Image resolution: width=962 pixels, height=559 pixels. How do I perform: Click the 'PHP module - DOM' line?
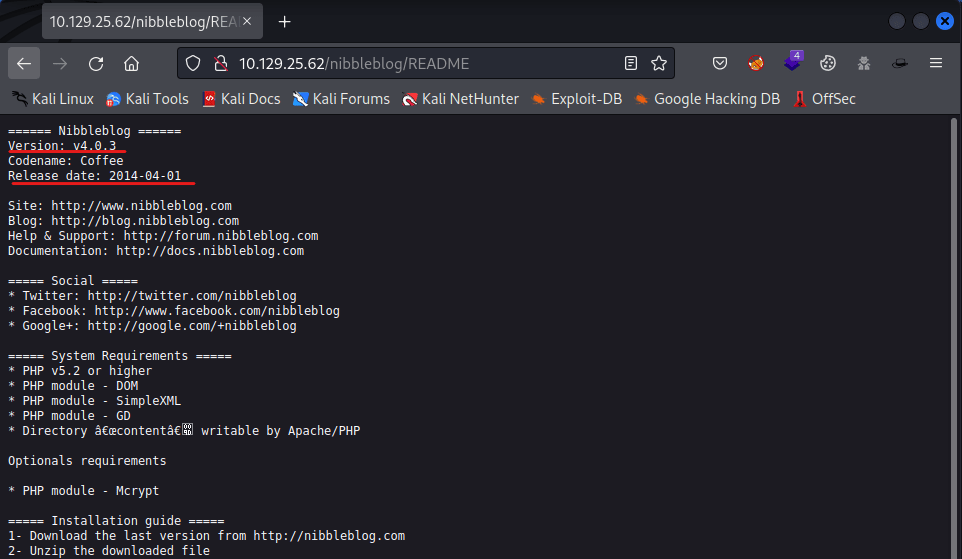point(73,385)
